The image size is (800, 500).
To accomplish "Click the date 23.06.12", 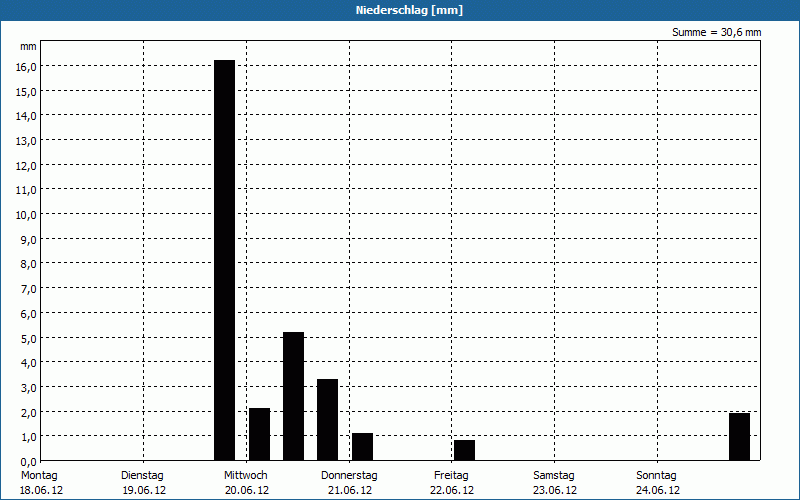I will [555, 490].
